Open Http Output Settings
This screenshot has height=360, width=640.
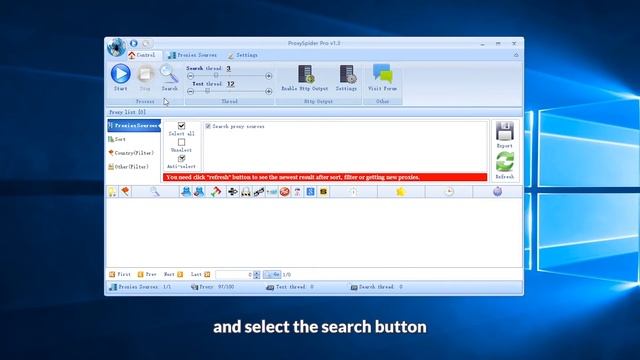pyautogui.click(x=347, y=78)
